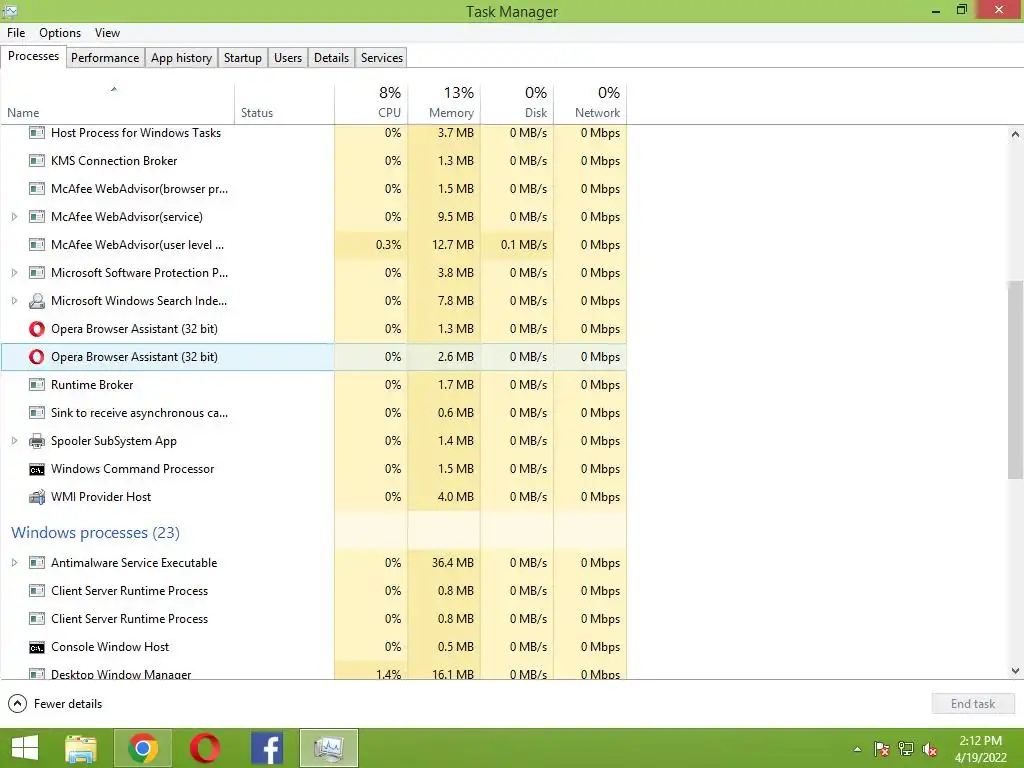This screenshot has width=1024, height=768.
Task: Click the Microsoft Software Protection Platform icon
Action: [37, 273]
